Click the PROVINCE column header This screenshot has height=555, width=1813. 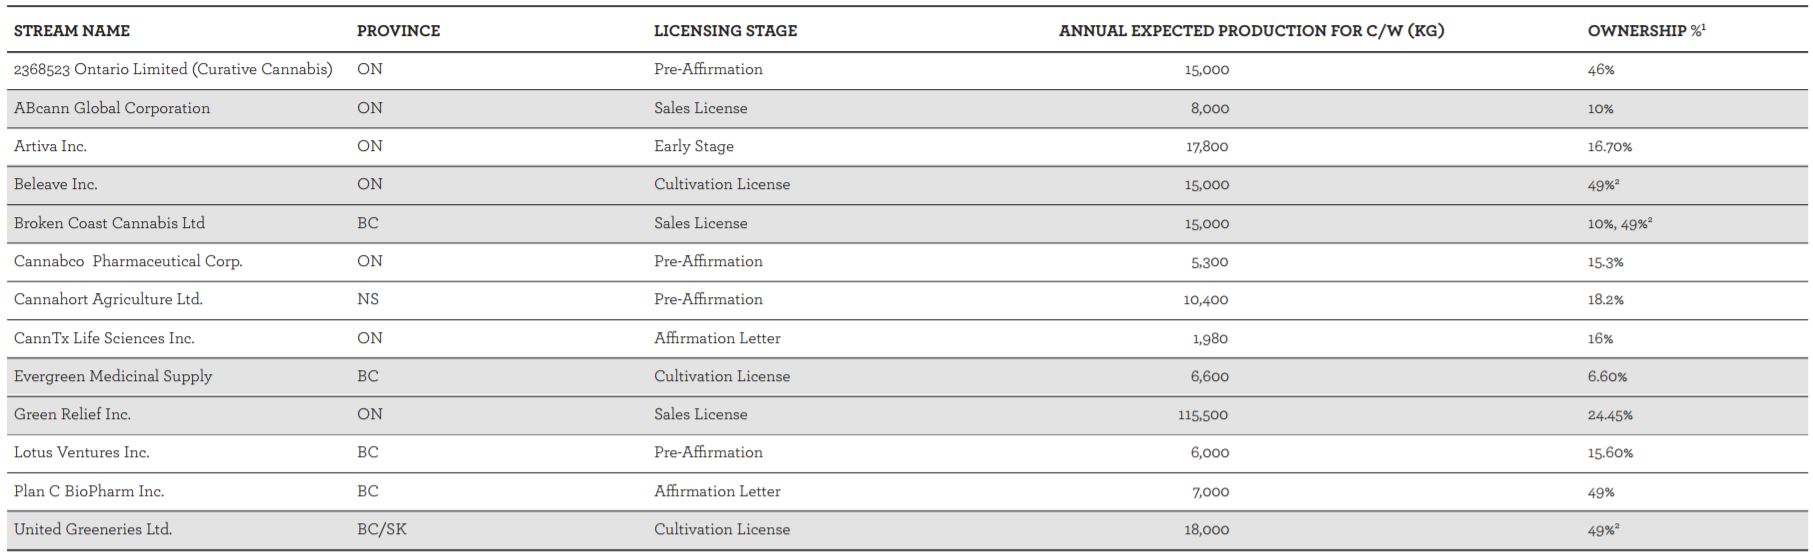click(398, 31)
